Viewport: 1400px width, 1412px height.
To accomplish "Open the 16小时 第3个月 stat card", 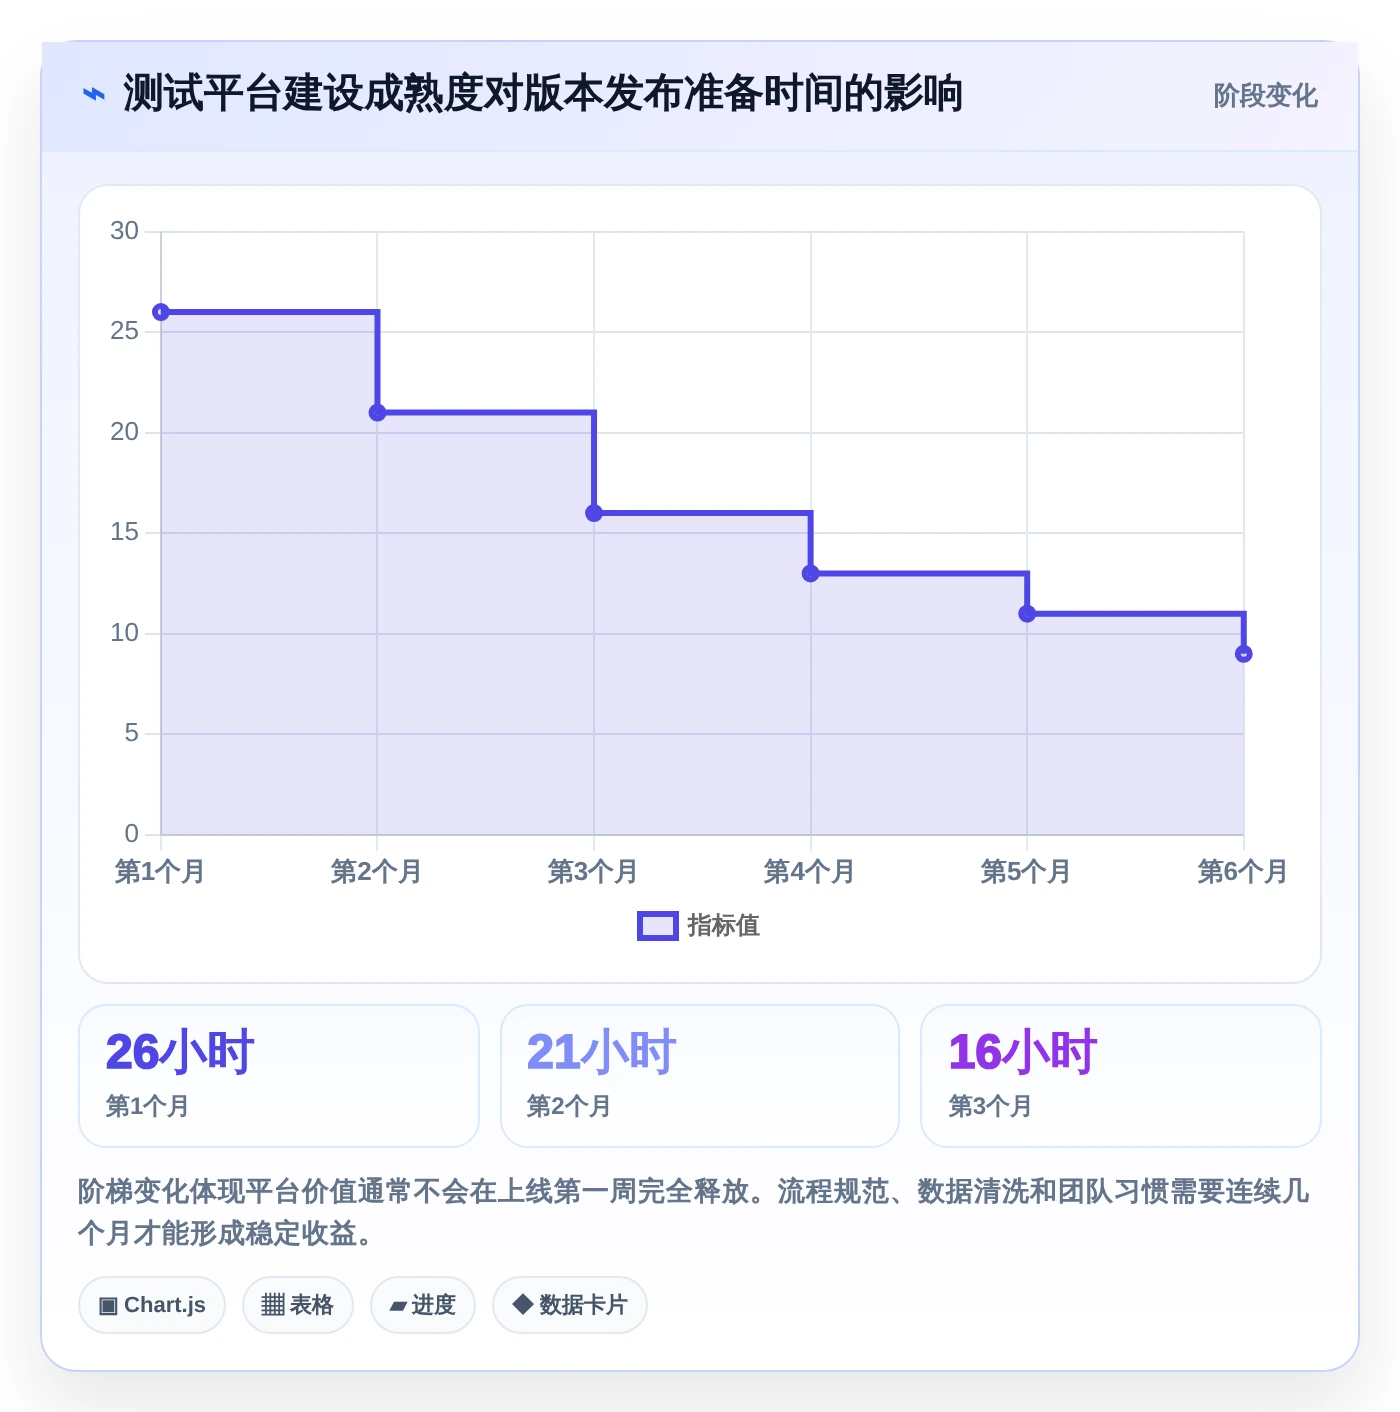I will pyautogui.click(x=1121, y=1076).
